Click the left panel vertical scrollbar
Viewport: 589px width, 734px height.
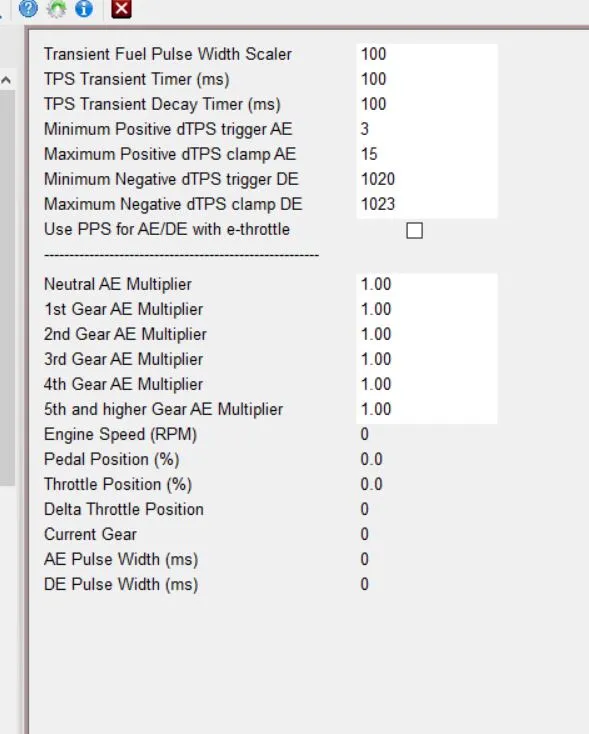(x=7, y=288)
